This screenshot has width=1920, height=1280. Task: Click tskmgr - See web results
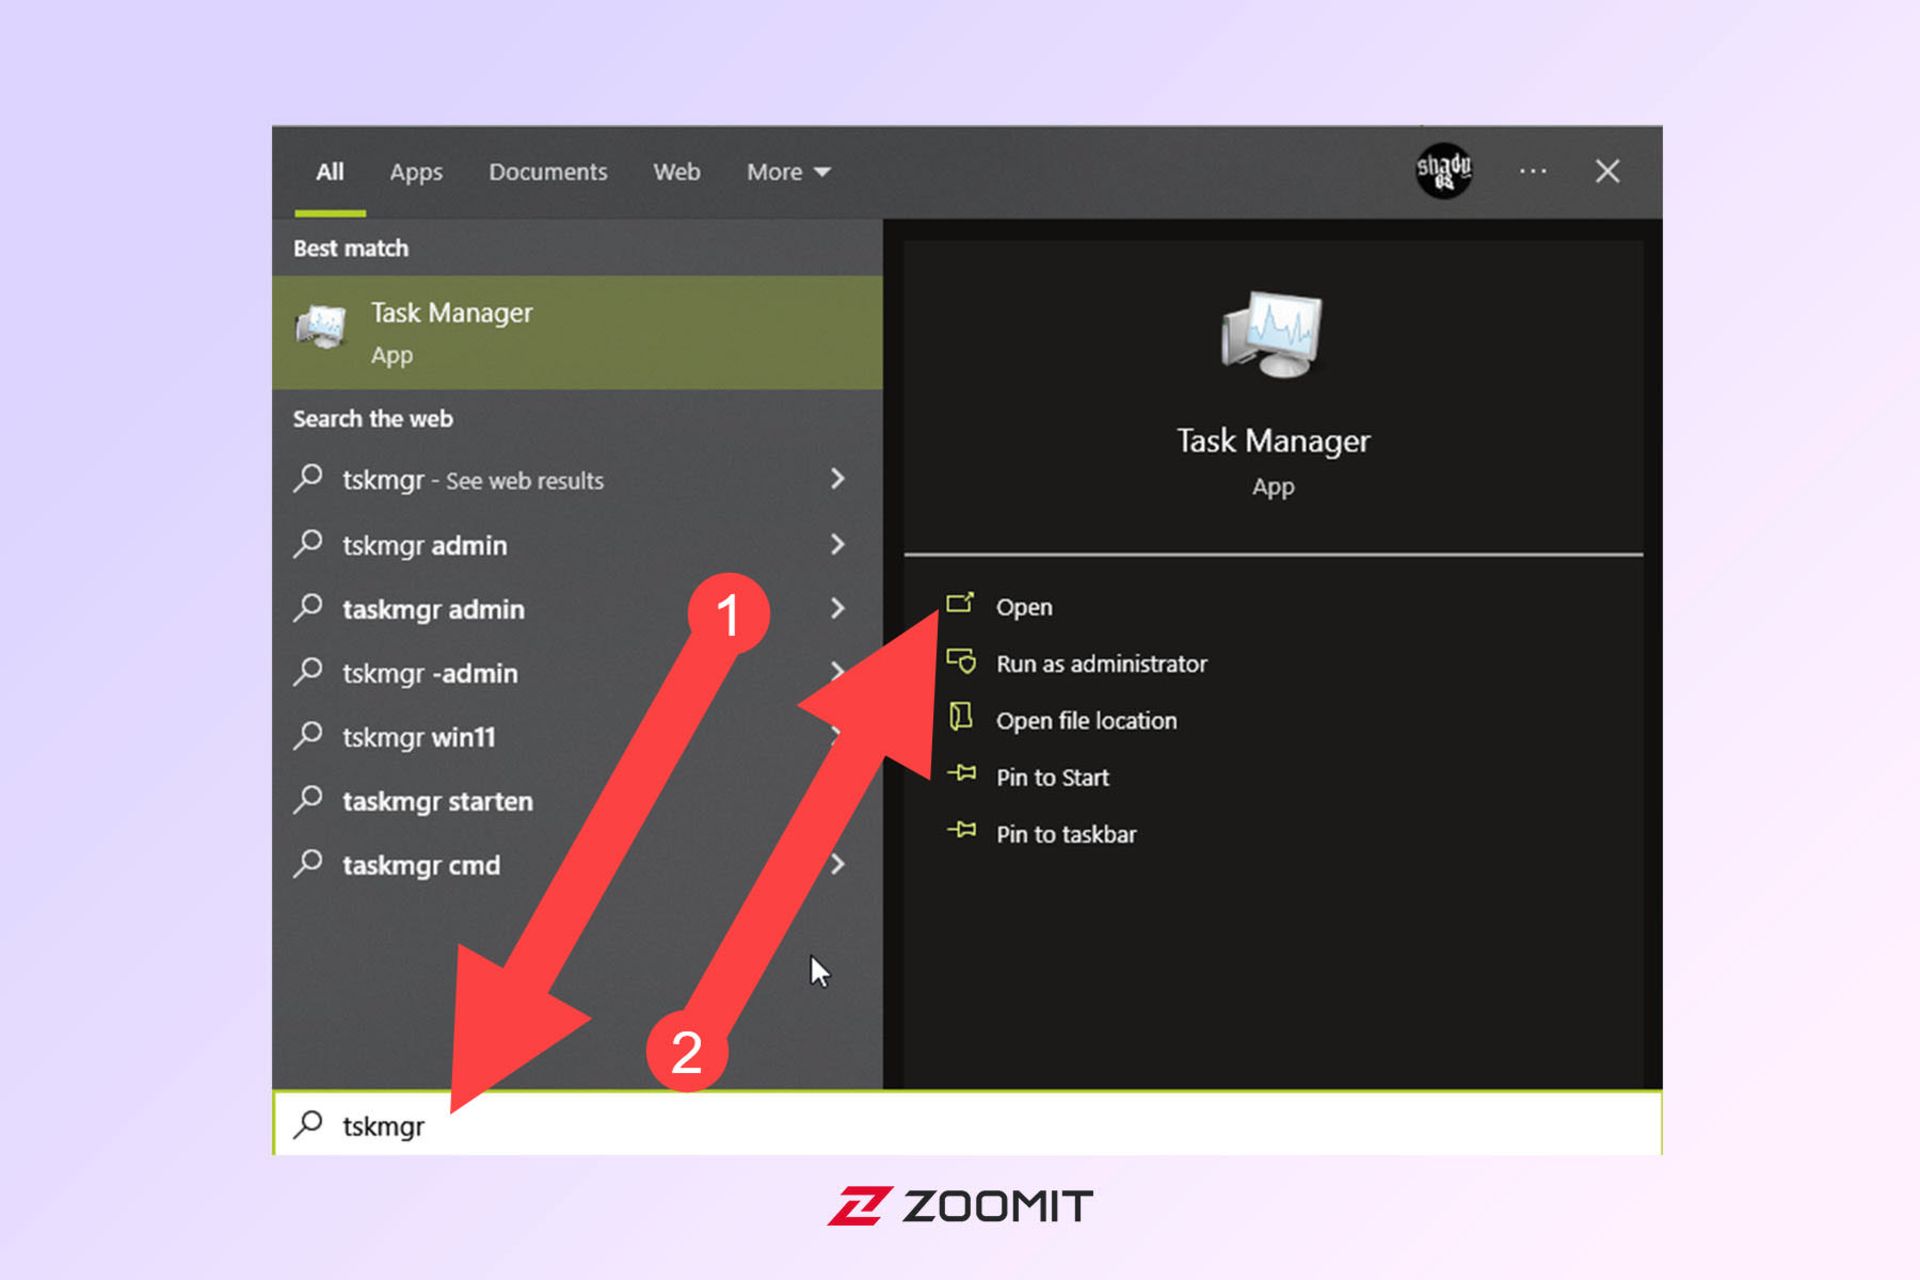473,481
